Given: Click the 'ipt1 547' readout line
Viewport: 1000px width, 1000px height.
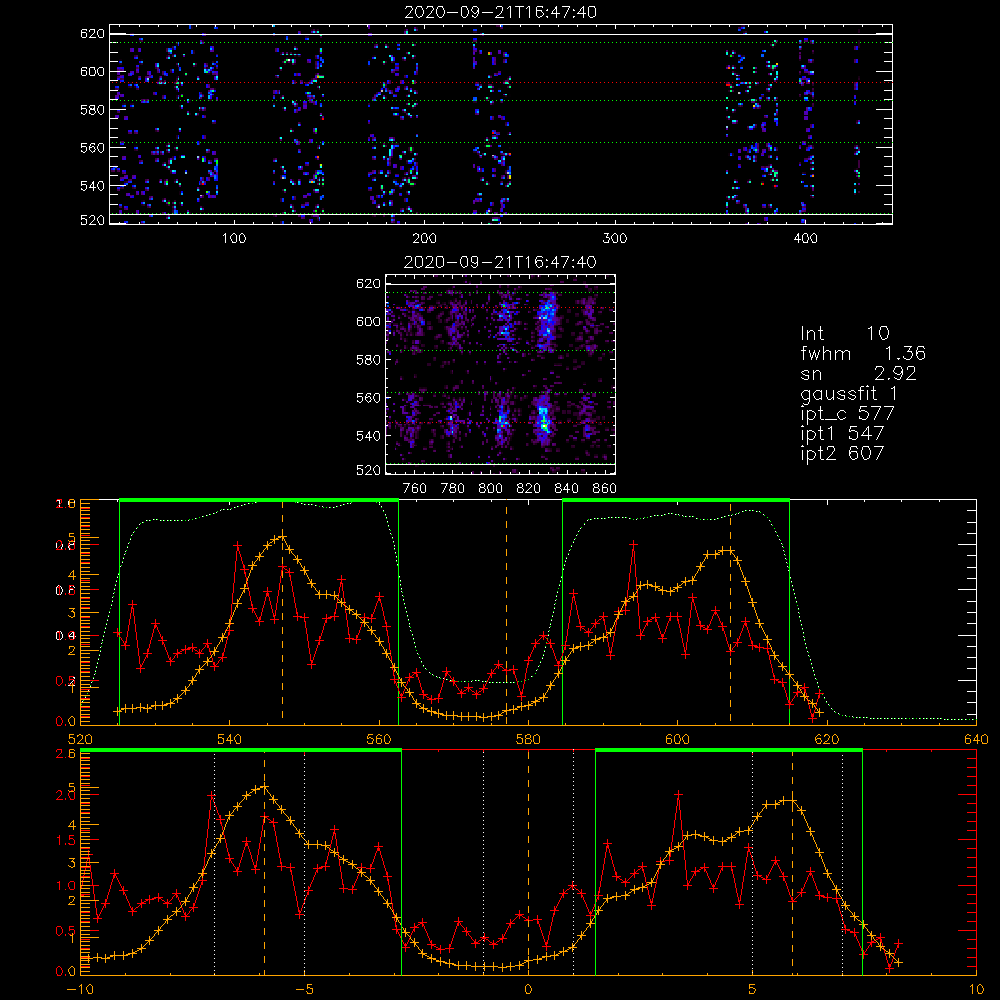Looking at the screenshot, I should (x=842, y=434).
